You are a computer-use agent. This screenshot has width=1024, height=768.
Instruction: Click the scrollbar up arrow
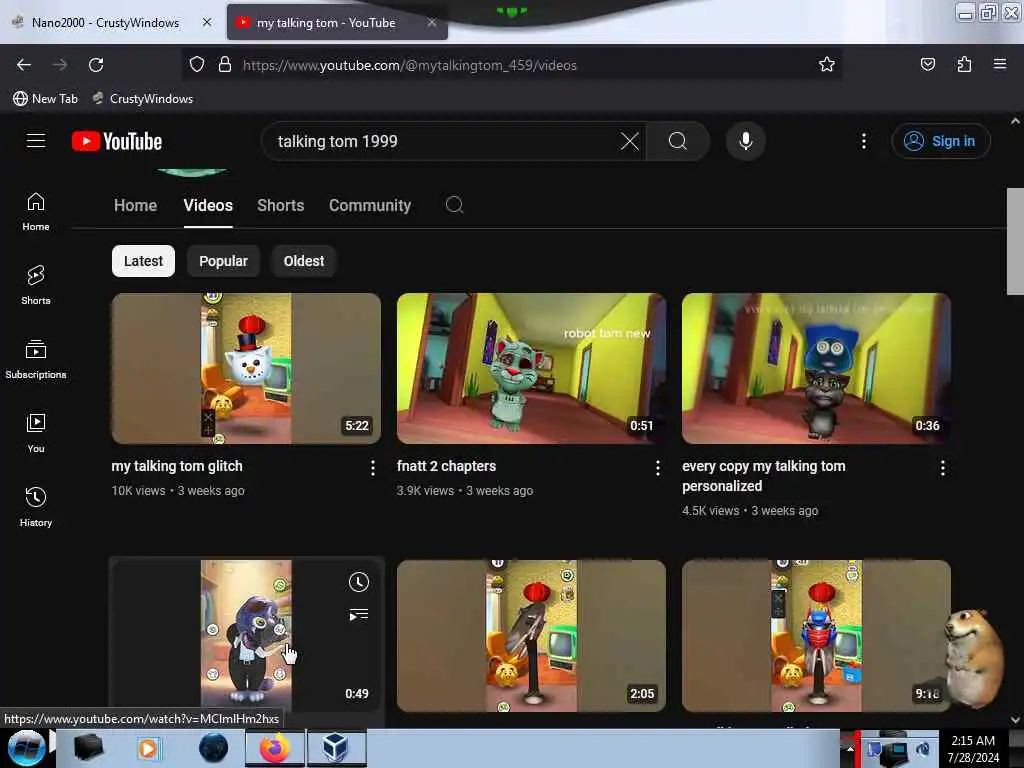[x=1015, y=121]
